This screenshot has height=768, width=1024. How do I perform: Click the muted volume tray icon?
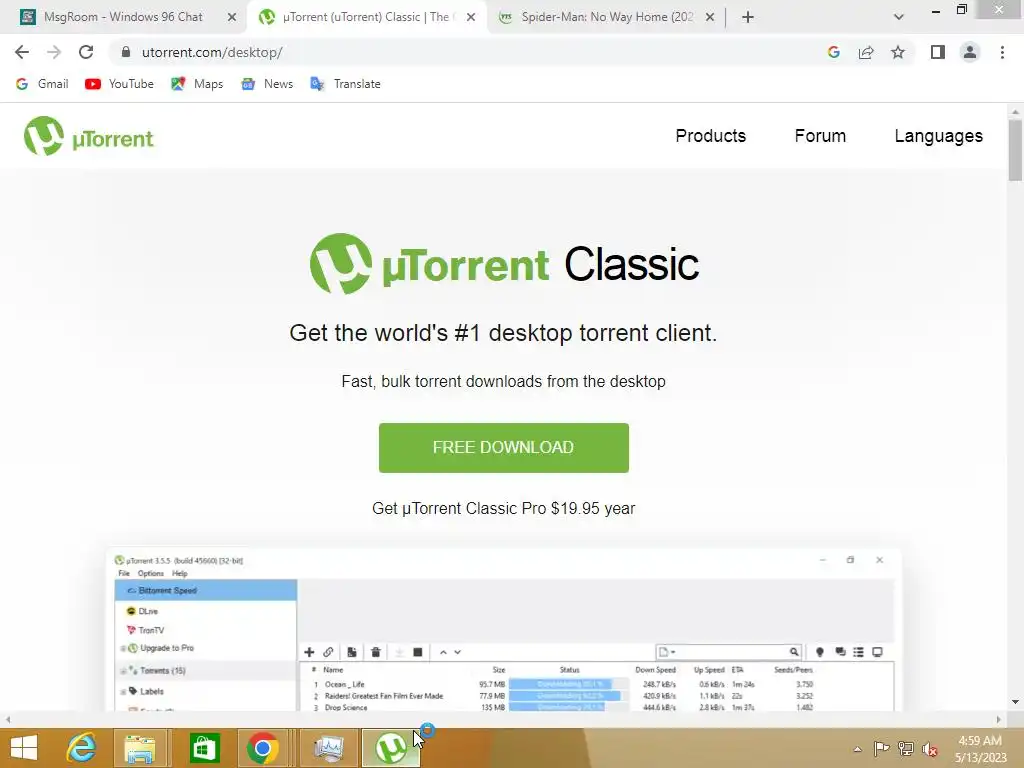929,749
